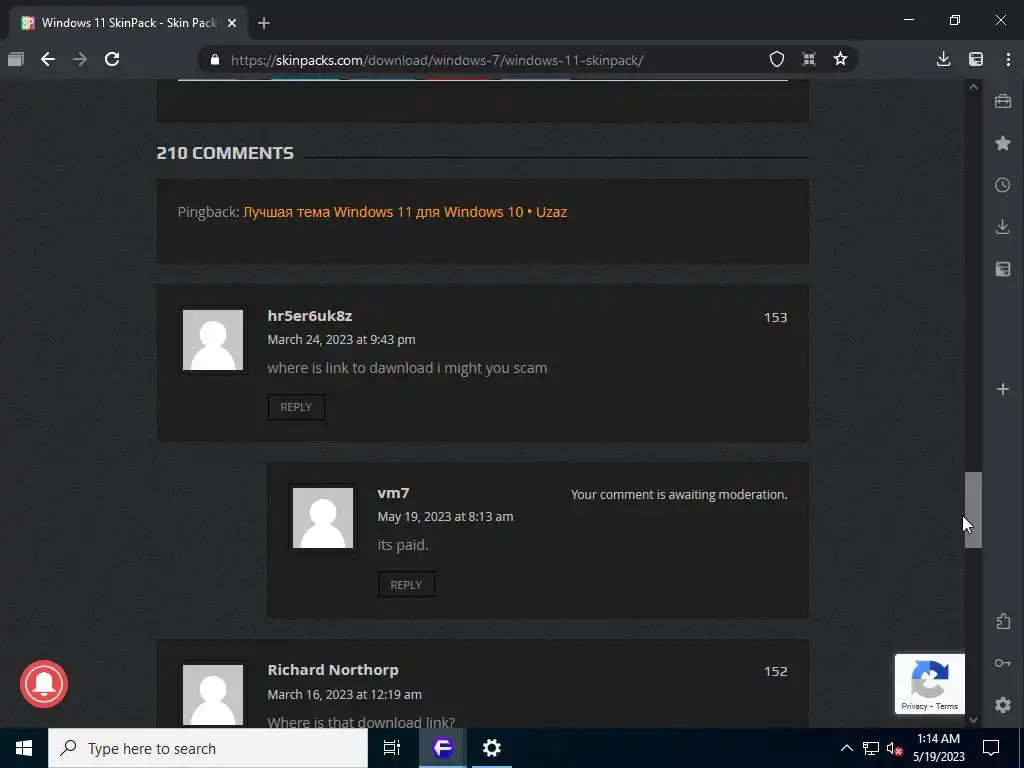Image resolution: width=1024 pixels, height=768 pixels.
Task: Click the scrollbar up arrow
Action: pyautogui.click(x=973, y=87)
